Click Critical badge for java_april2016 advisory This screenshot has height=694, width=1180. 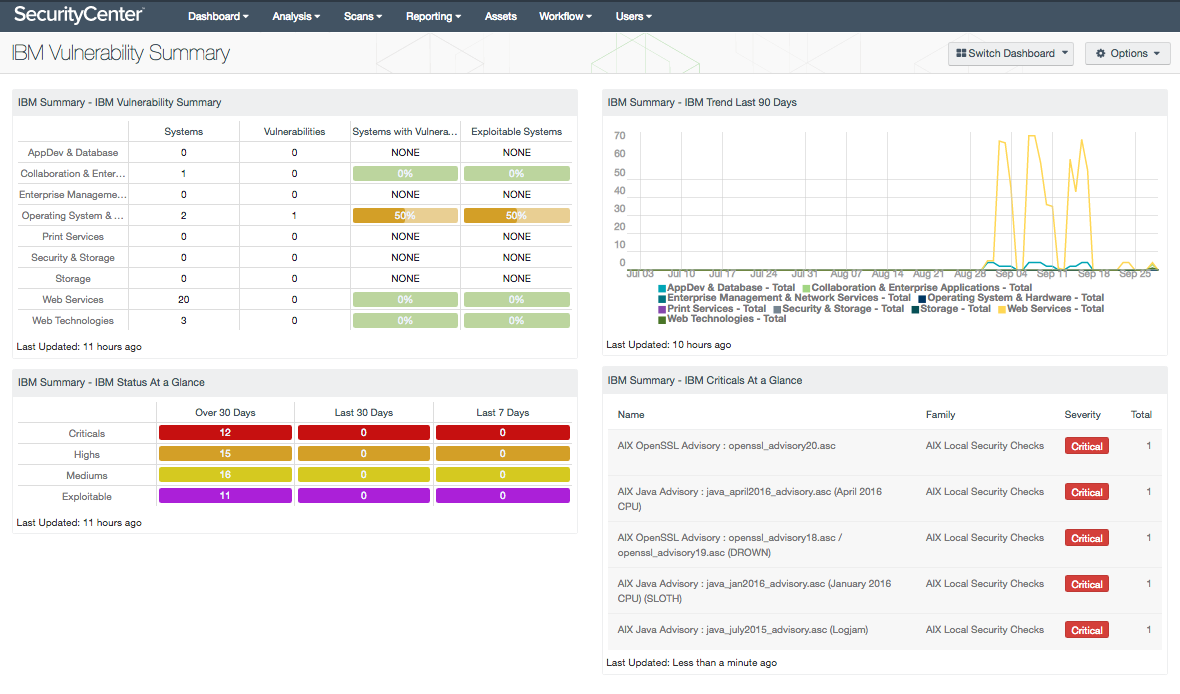[x=1087, y=492]
